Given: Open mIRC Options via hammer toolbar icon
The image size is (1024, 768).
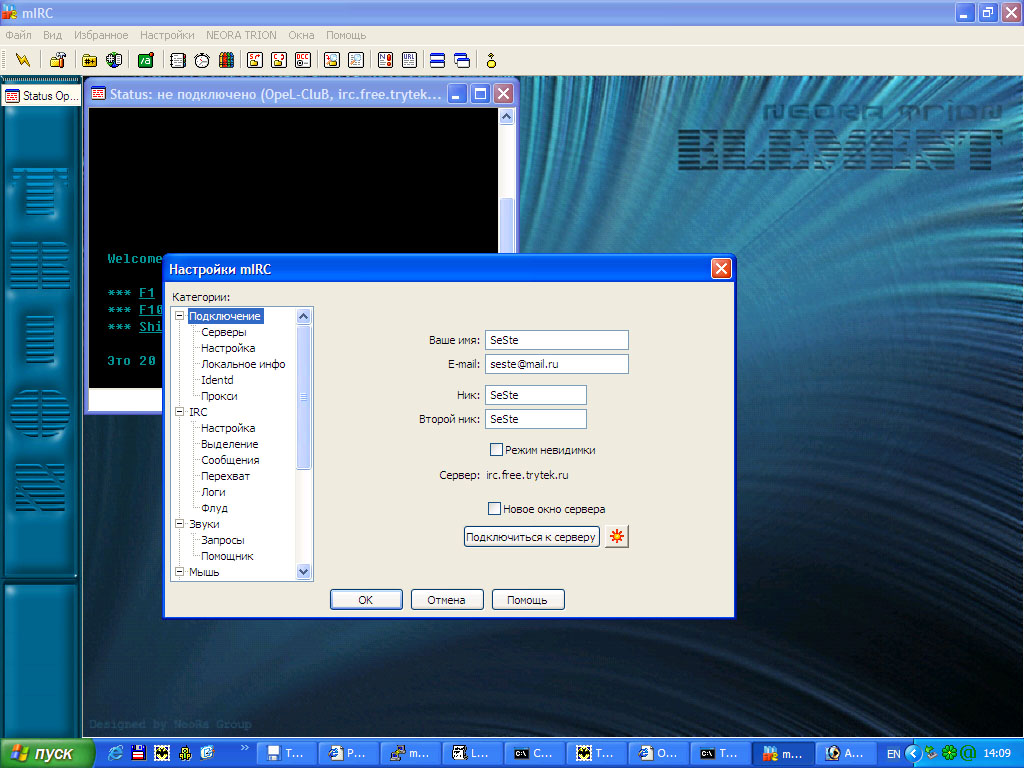Looking at the screenshot, I should pos(57,60).
